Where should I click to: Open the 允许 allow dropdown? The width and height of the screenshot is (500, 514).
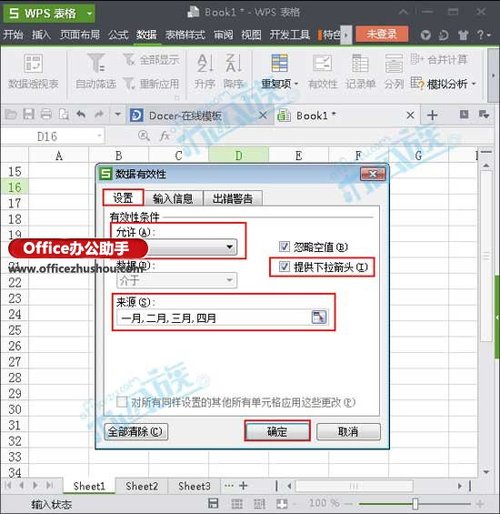(x=229, y=247)
